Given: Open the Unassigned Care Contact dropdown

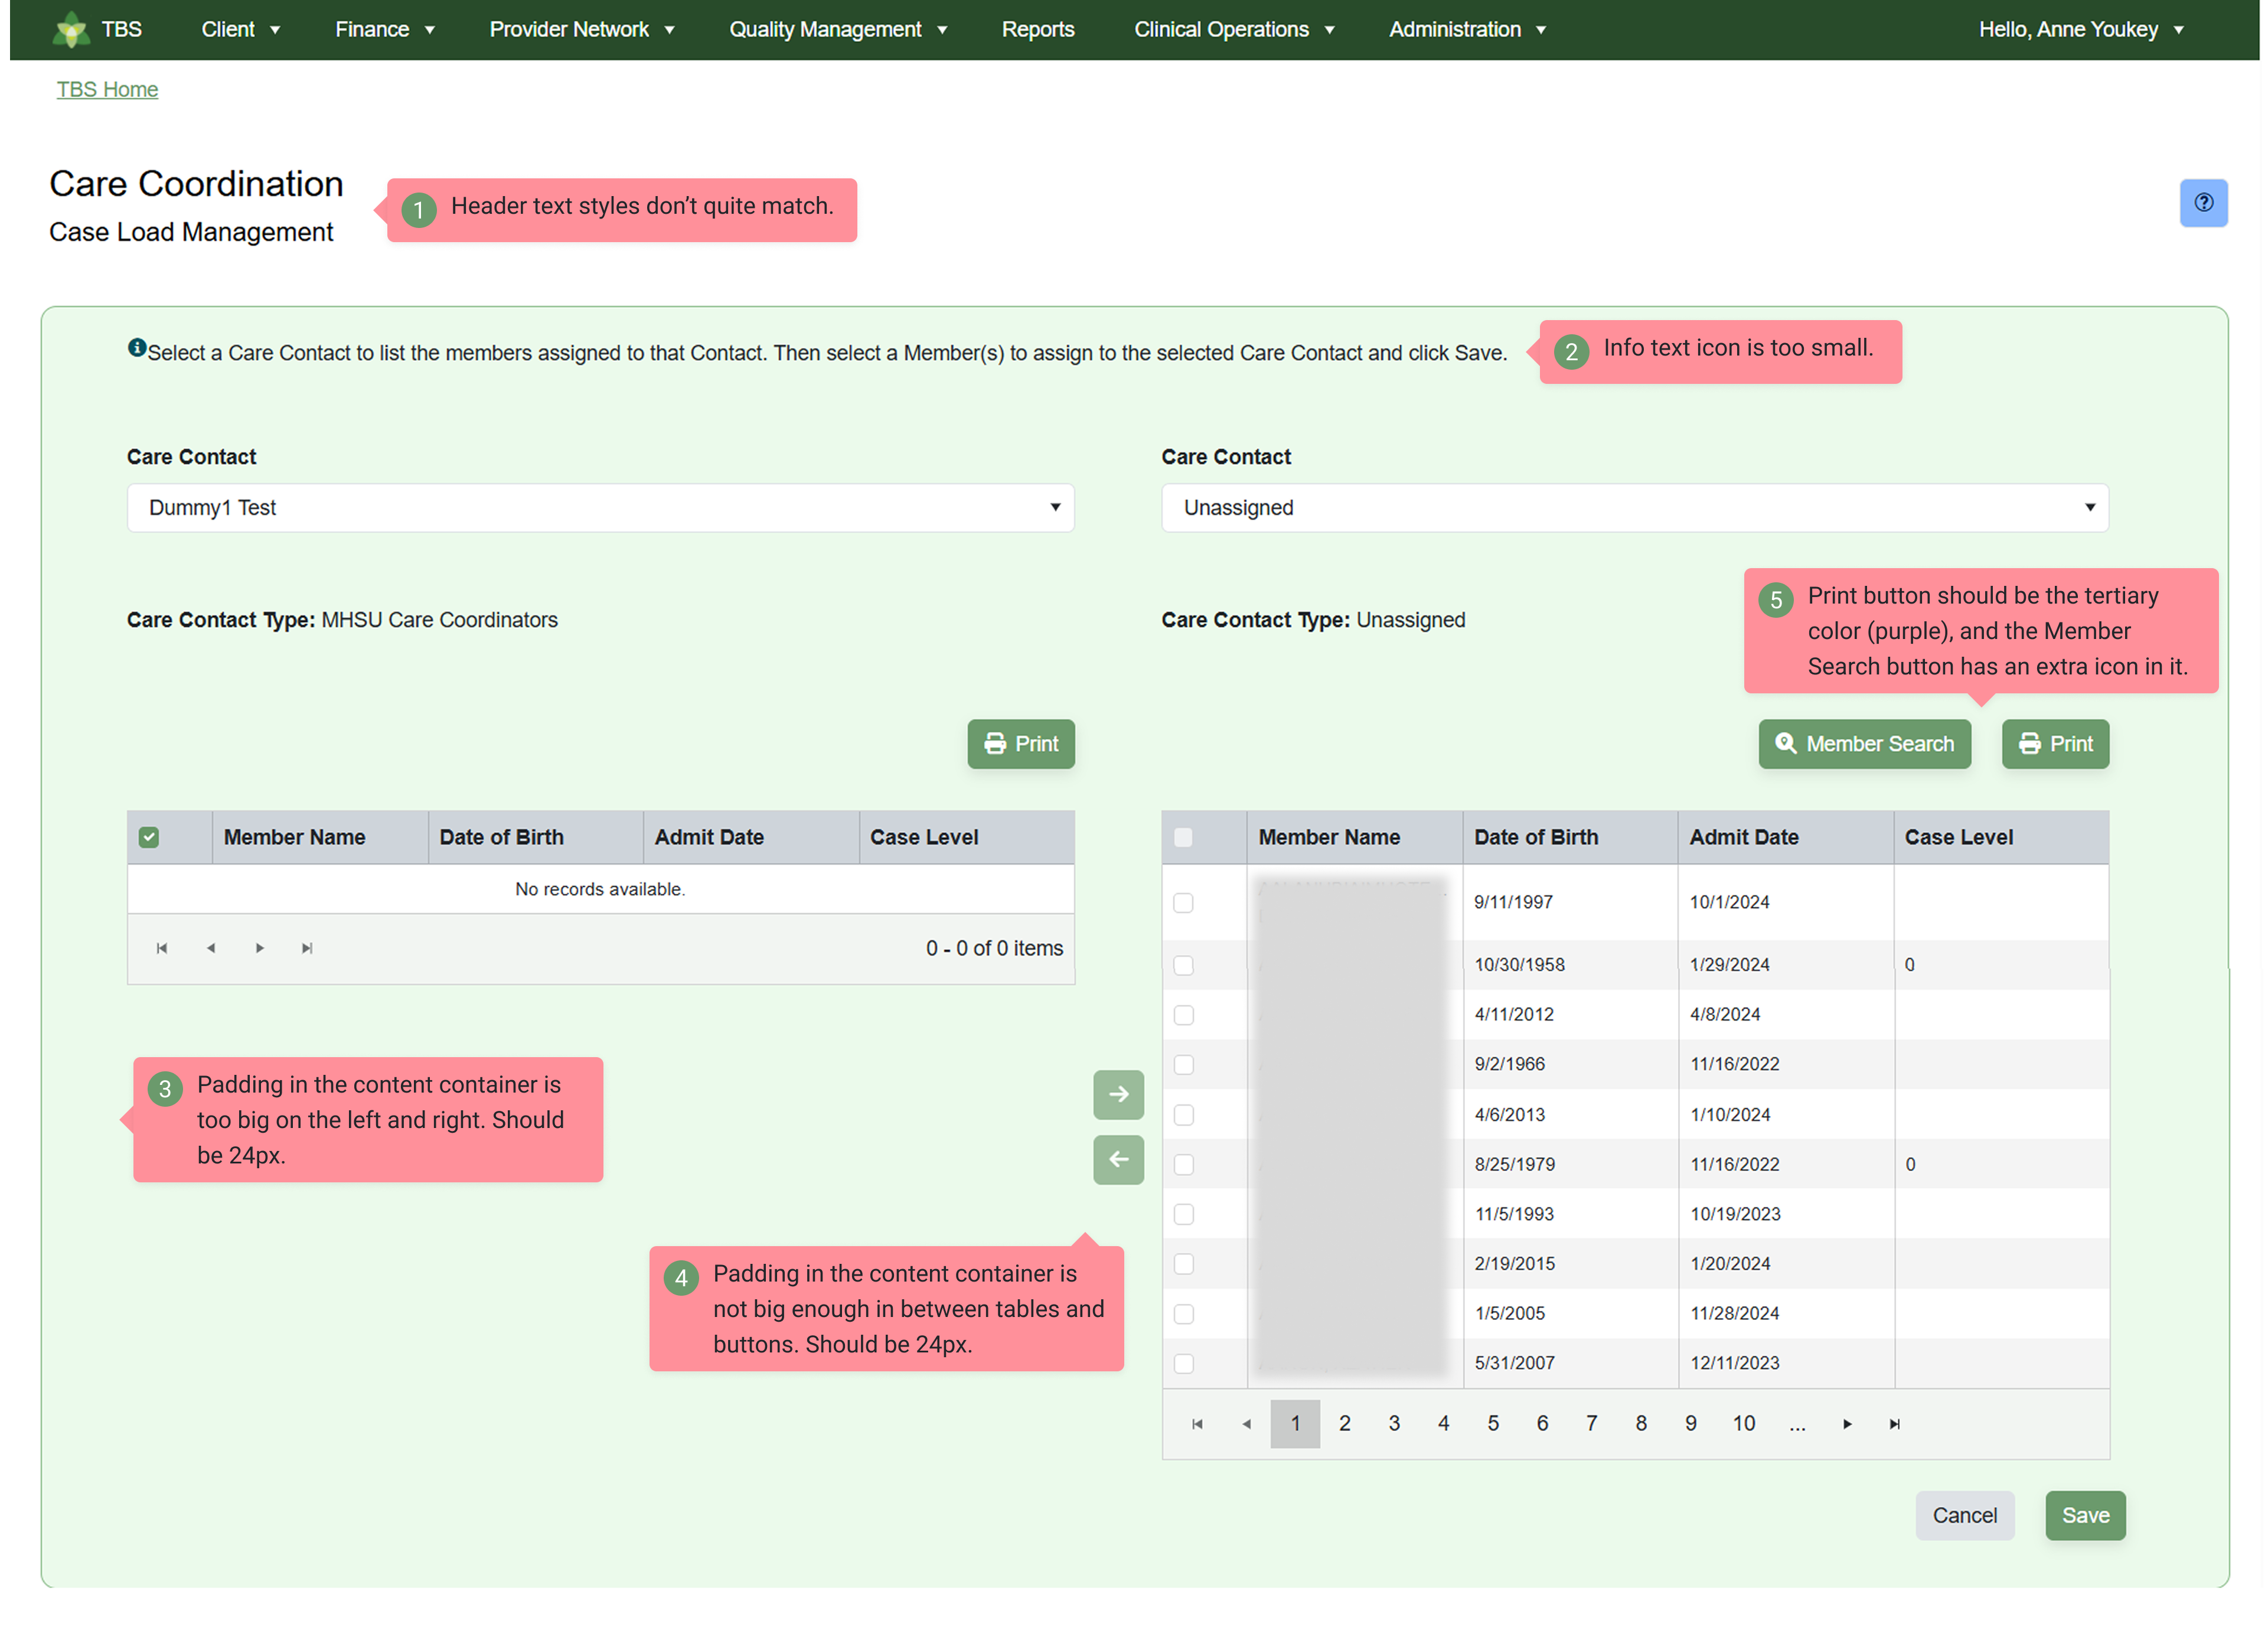Looking at the screenshot, I should click(x=1635, y=508).
